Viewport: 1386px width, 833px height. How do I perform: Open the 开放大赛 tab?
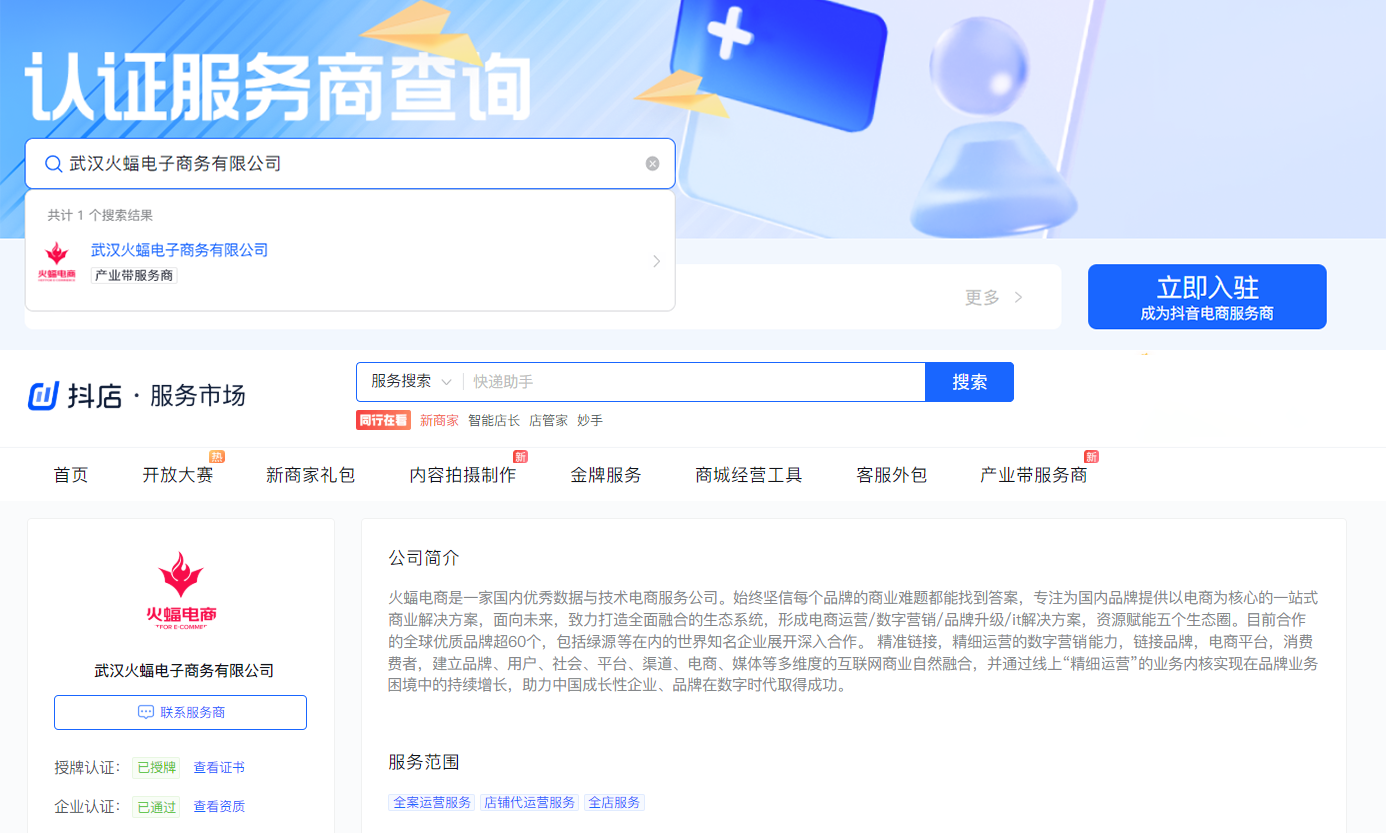tap(178, 475)
